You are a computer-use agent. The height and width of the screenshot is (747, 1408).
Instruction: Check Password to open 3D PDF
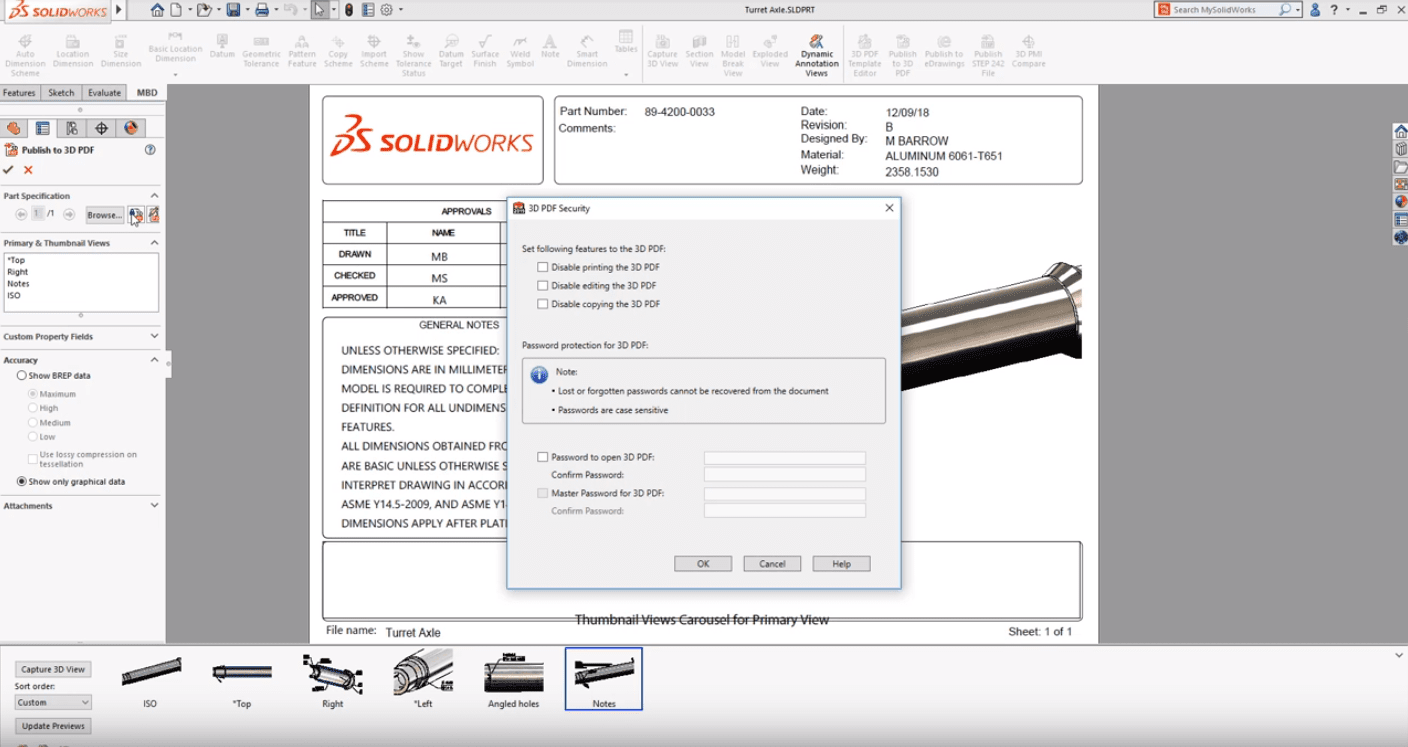point(543,457)
